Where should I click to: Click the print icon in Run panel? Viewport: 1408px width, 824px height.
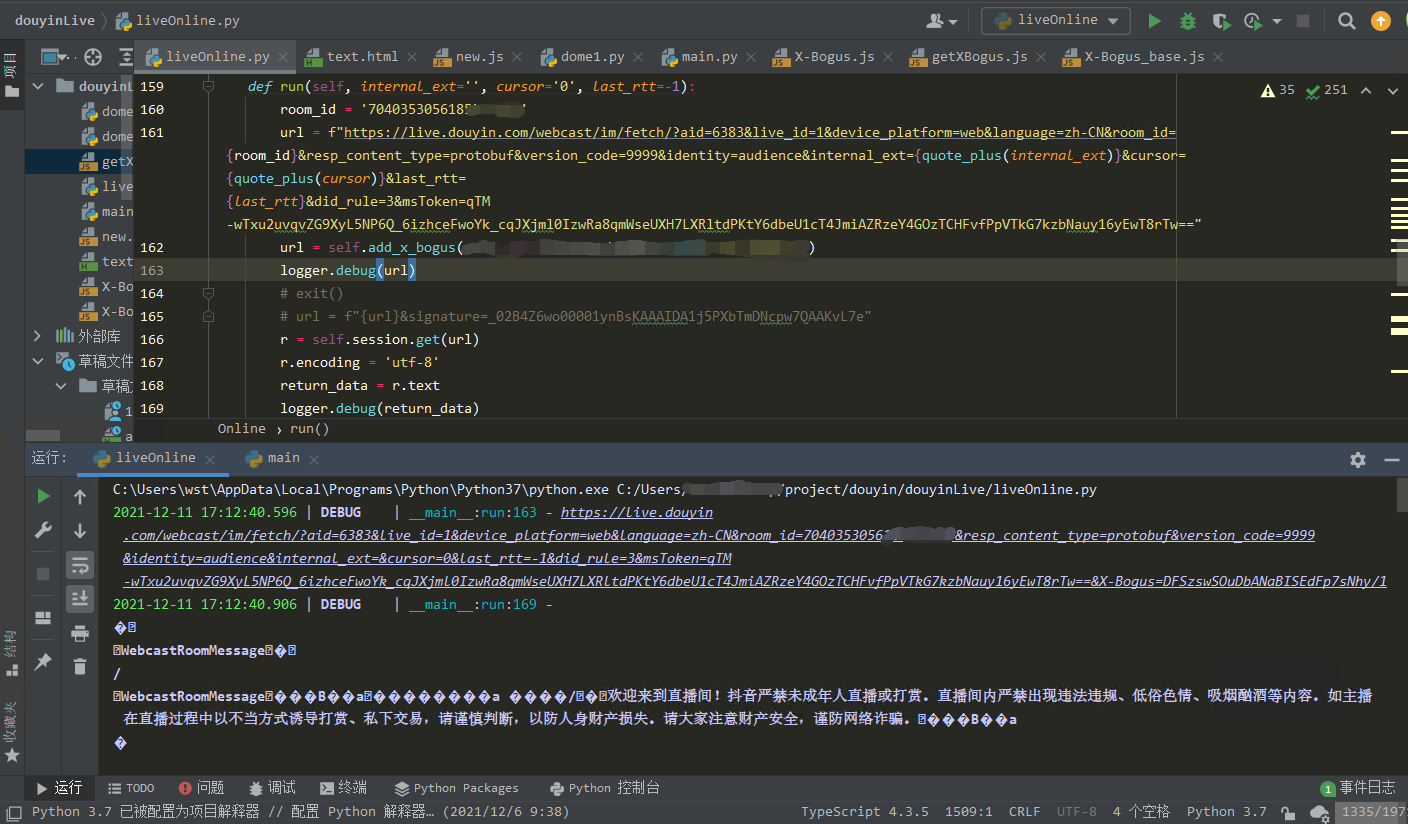pos(80,632)
